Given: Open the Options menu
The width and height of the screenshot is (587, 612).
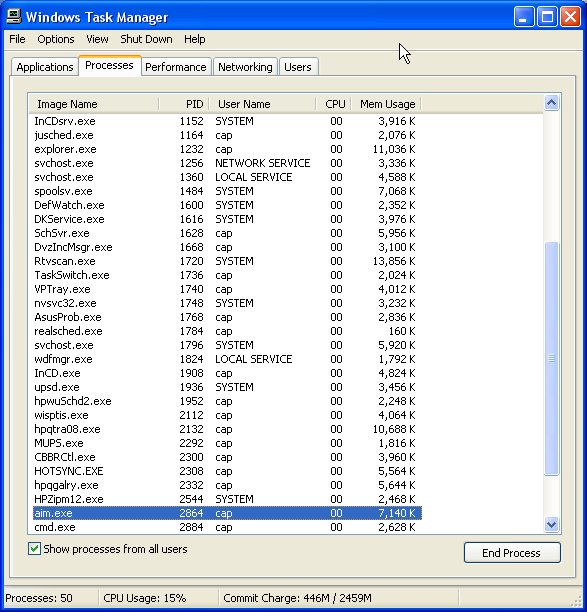Looking at the screenshot, I should click(x=55, y=39).
